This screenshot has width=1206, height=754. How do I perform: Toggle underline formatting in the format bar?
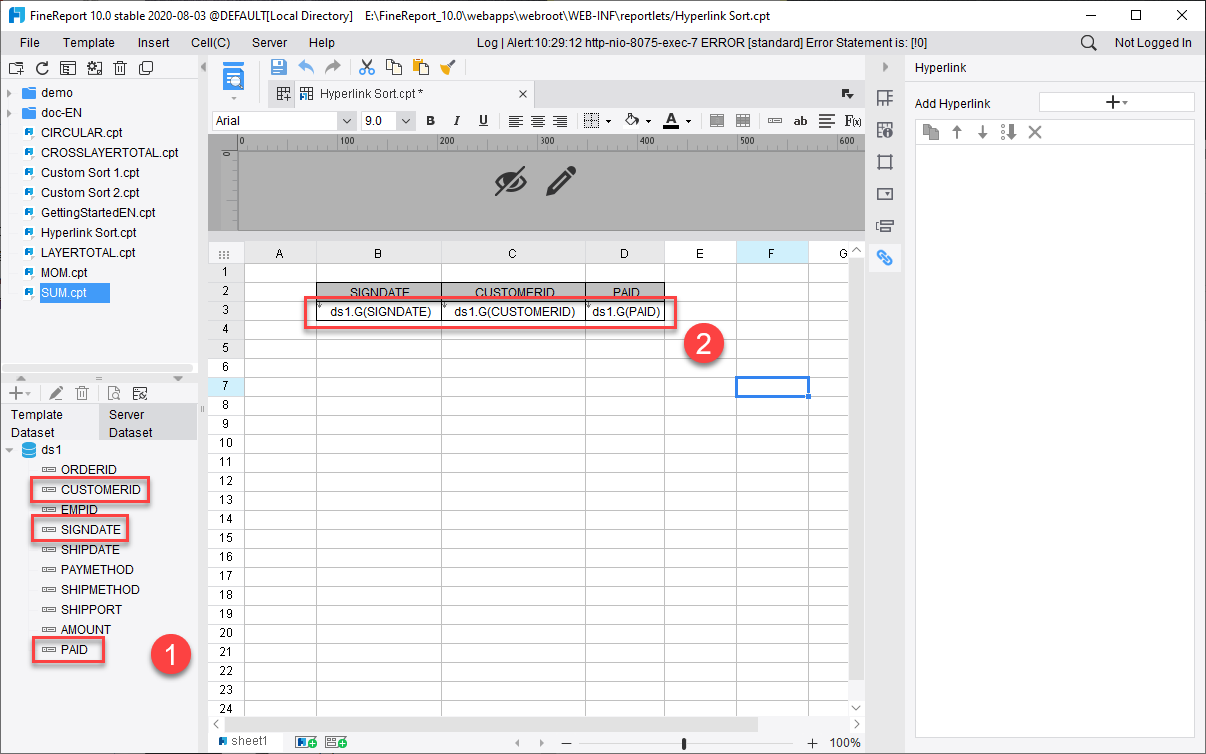[483, 120]
